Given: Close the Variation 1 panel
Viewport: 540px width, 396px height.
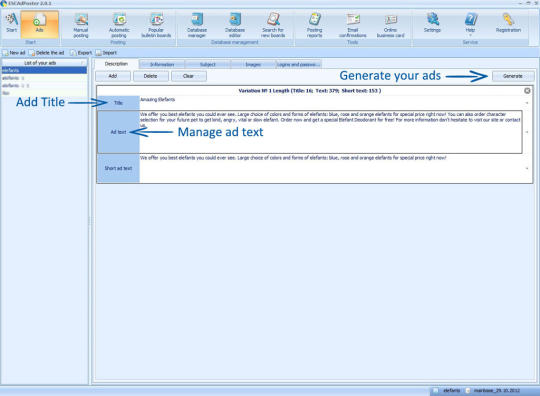Looking at the screenshot, I should tap(527, 91).
